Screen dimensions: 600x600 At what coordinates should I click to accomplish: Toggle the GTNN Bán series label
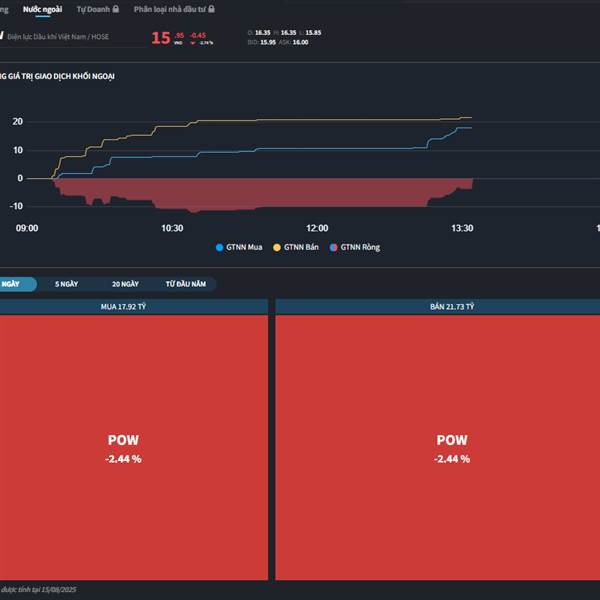[x=301, y=248]
